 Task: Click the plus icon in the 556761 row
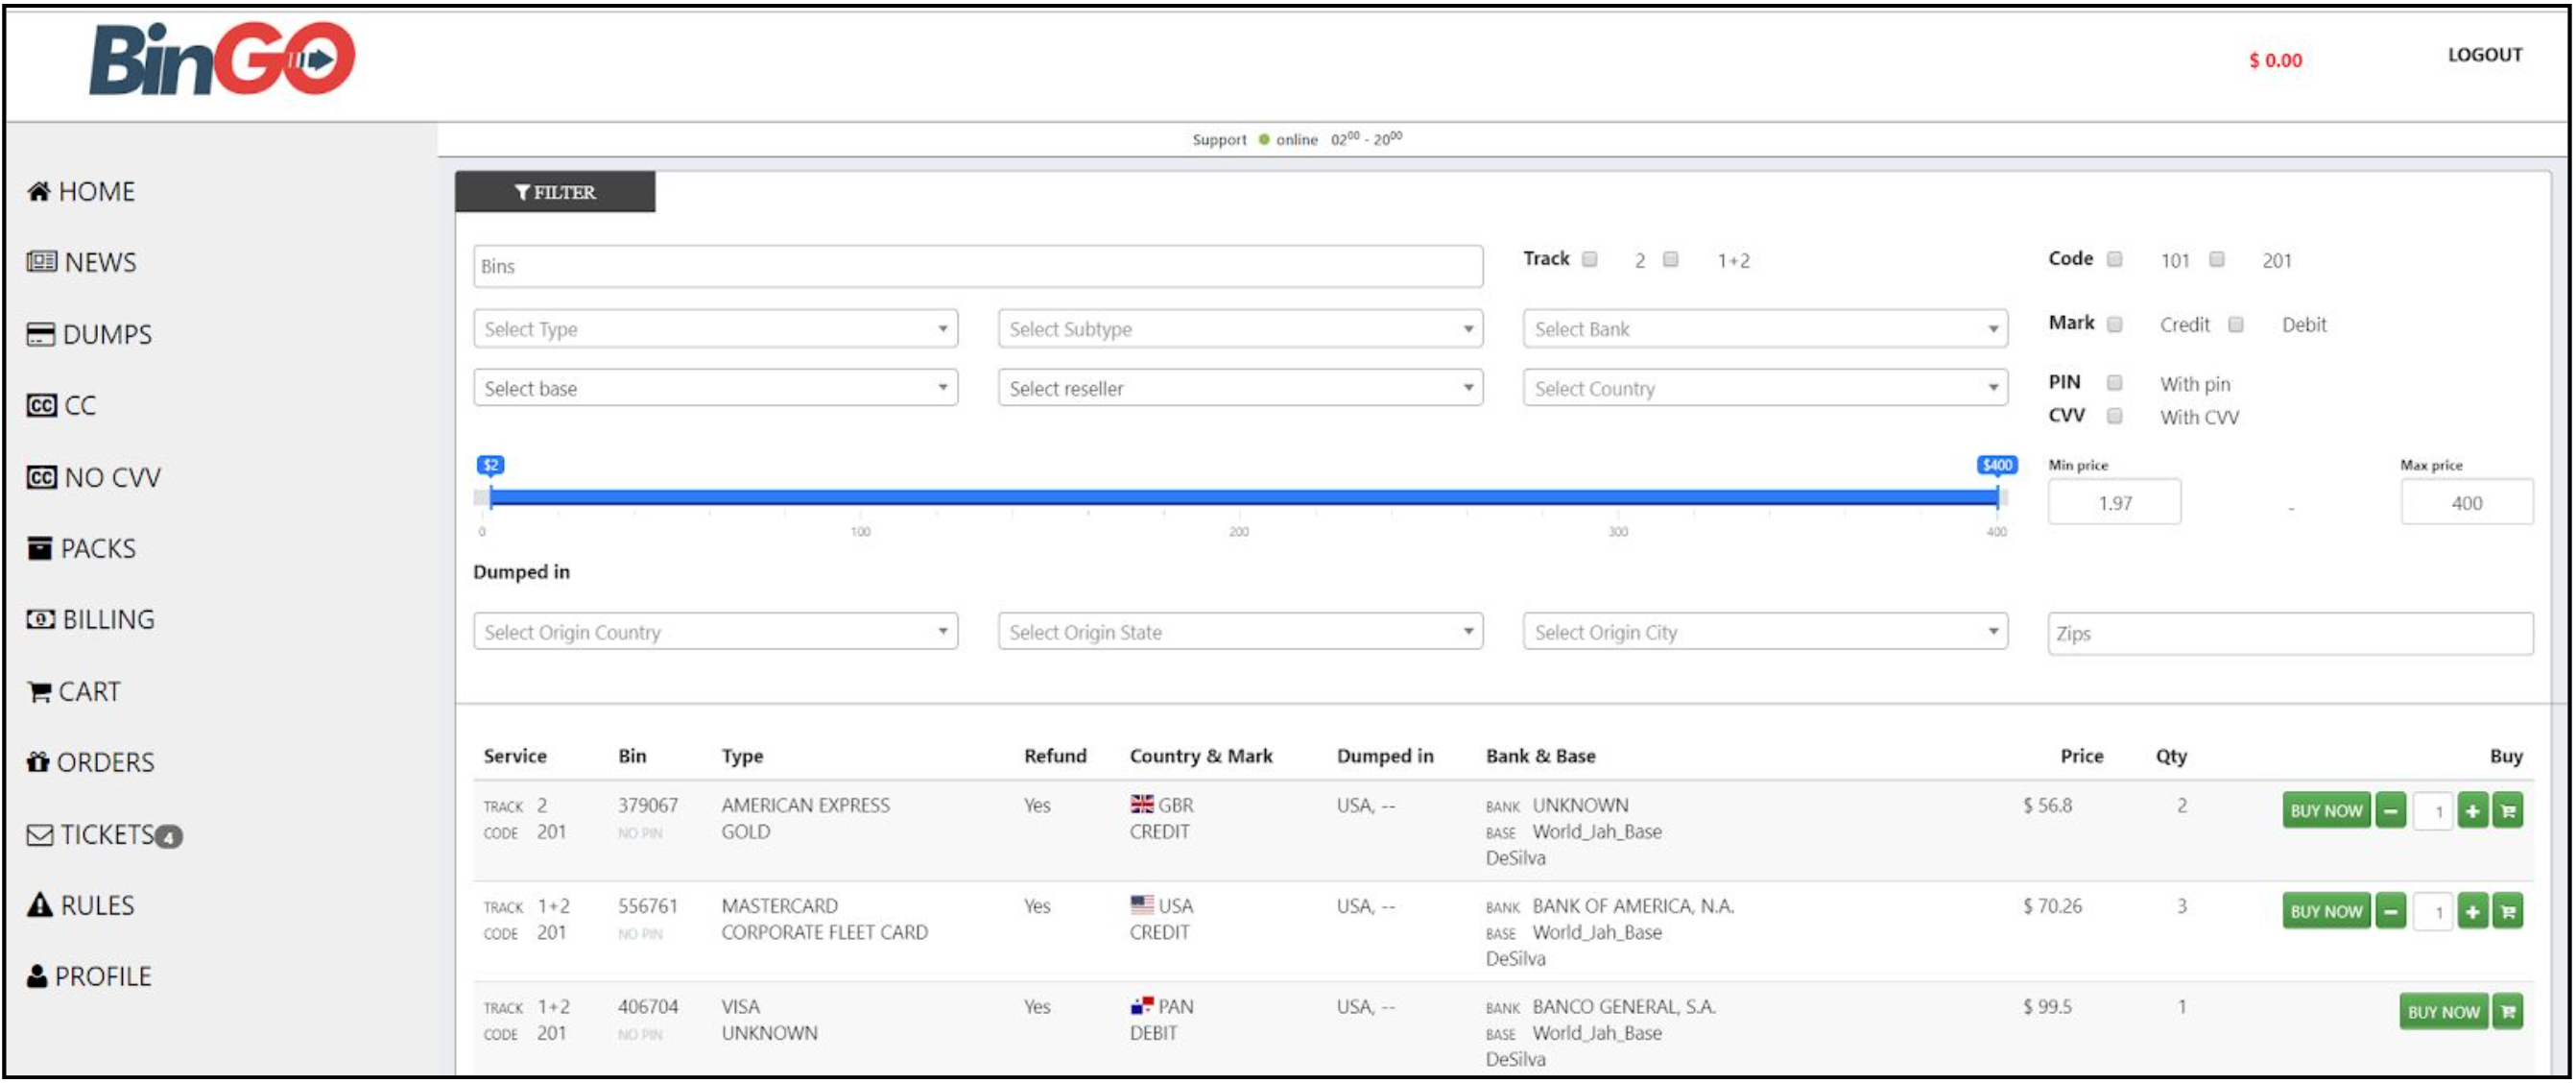2473,912
